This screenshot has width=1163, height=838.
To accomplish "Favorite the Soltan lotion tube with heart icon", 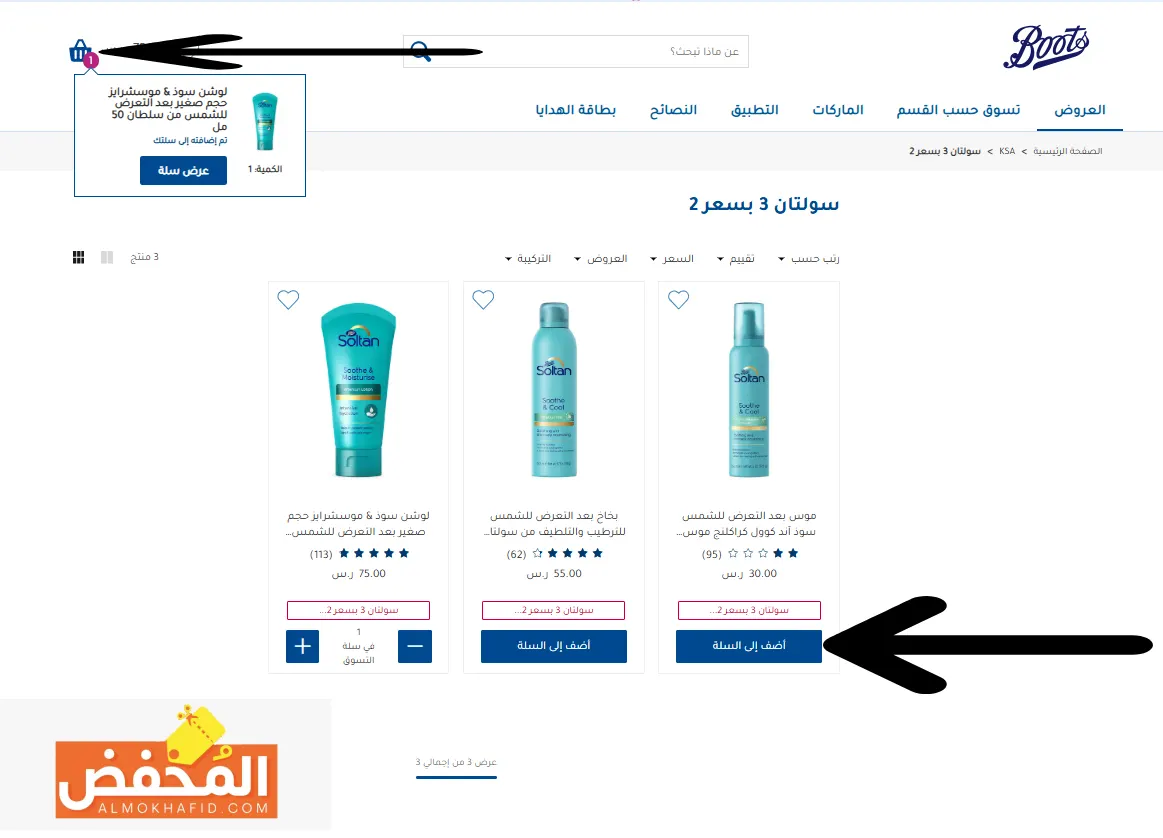I will point(288,300).
